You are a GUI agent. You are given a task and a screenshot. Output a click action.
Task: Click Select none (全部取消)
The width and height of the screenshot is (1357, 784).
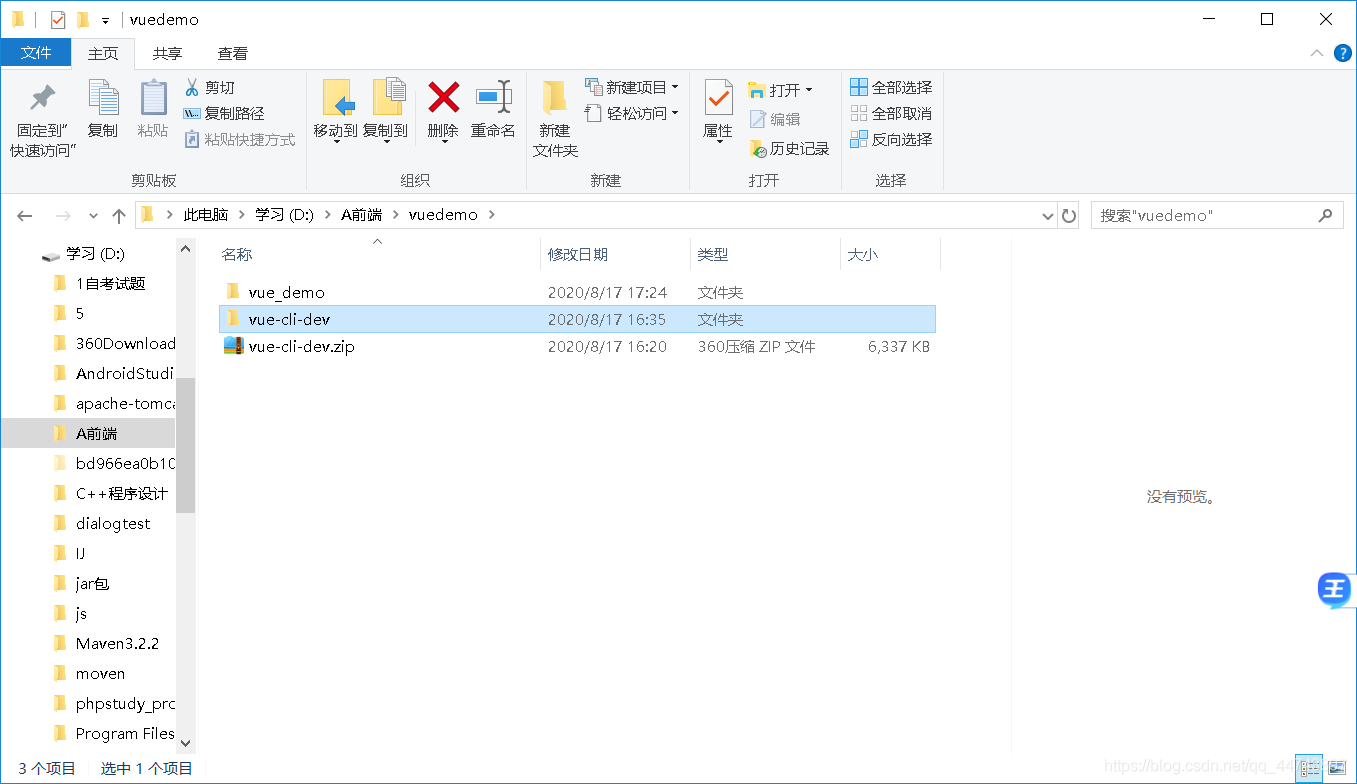891,113
